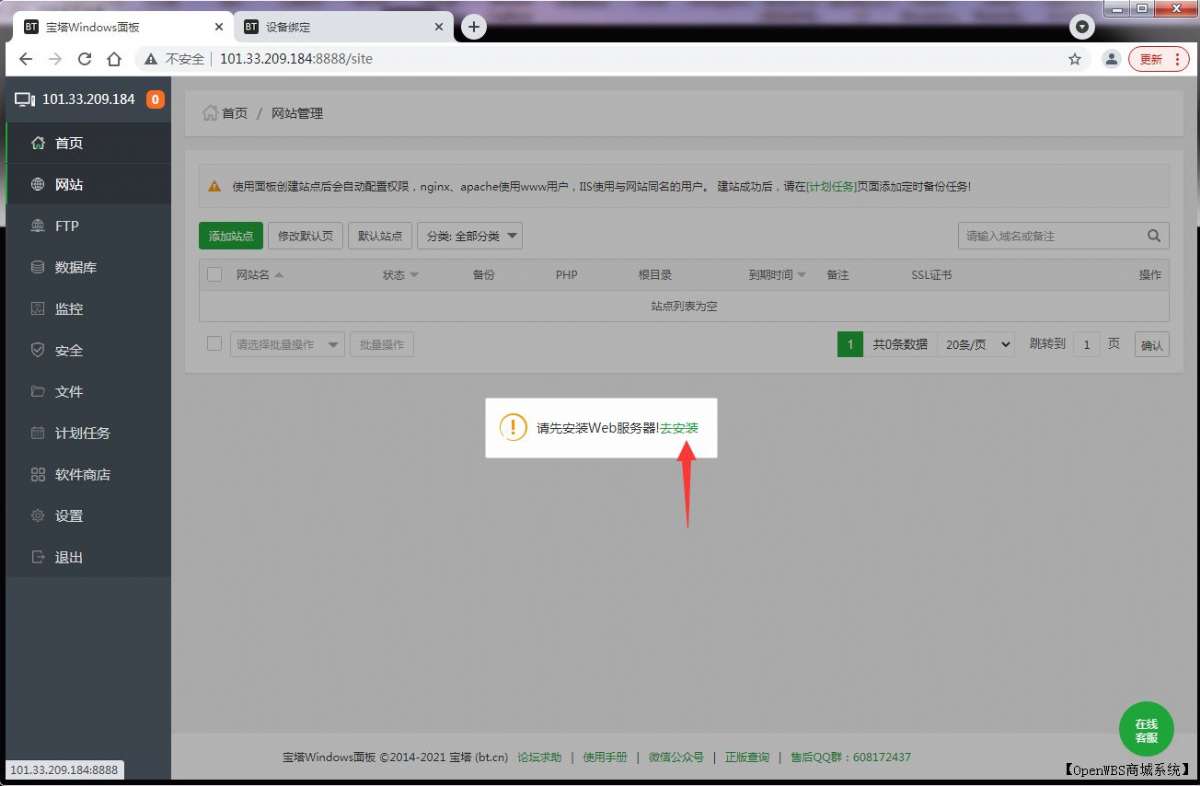
Task: Click 去安装 to install the Web server
Action: 681,427
